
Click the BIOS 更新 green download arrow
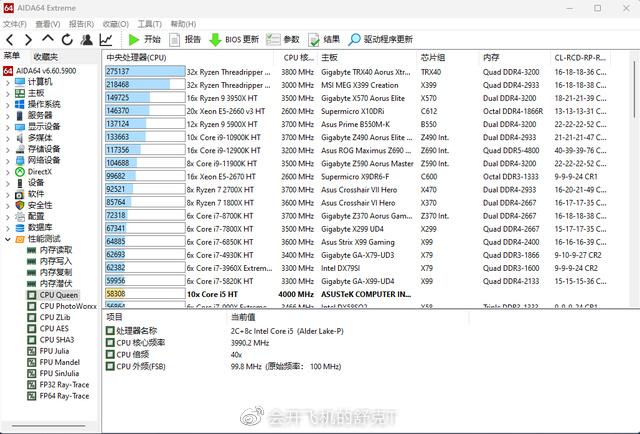pos(215,40)
